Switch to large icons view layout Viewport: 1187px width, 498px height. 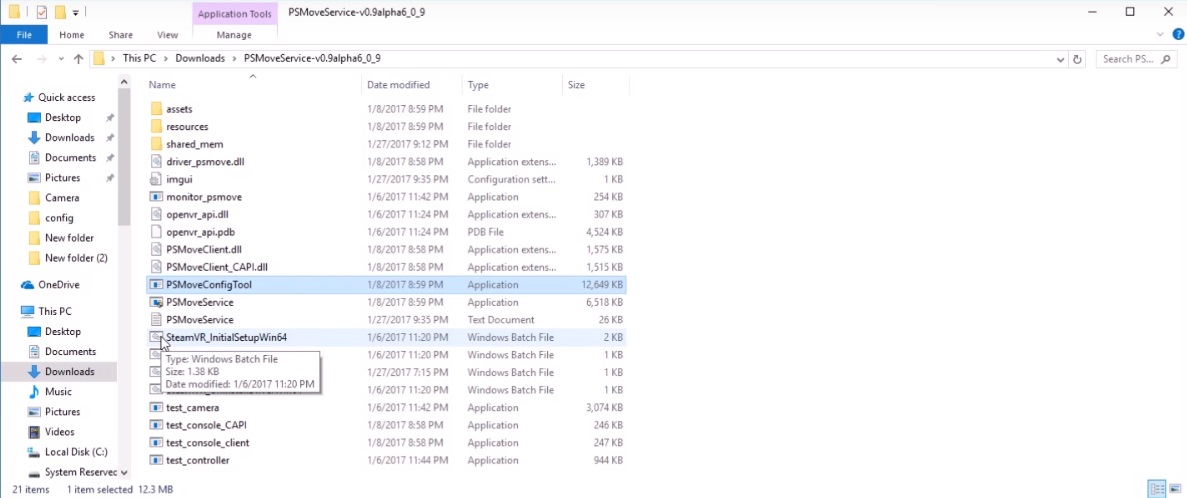[x=1173, y=488]
